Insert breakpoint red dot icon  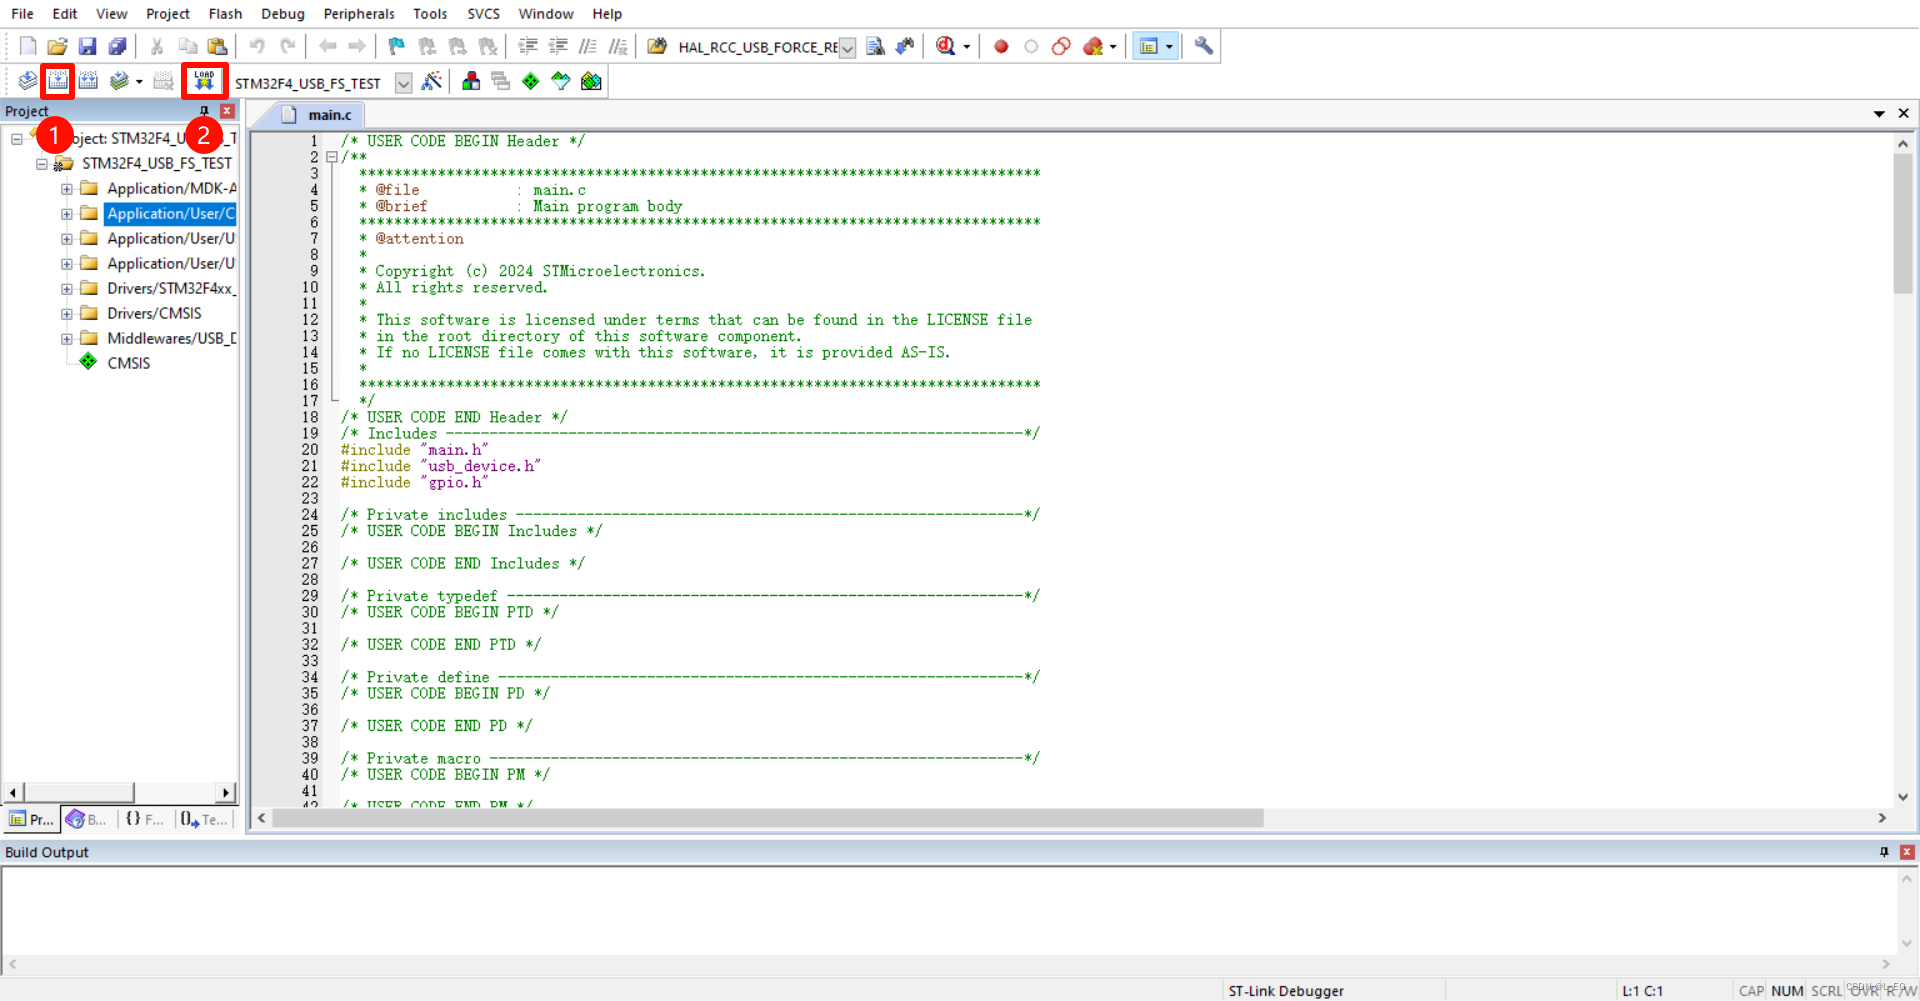pos(1001,46)
